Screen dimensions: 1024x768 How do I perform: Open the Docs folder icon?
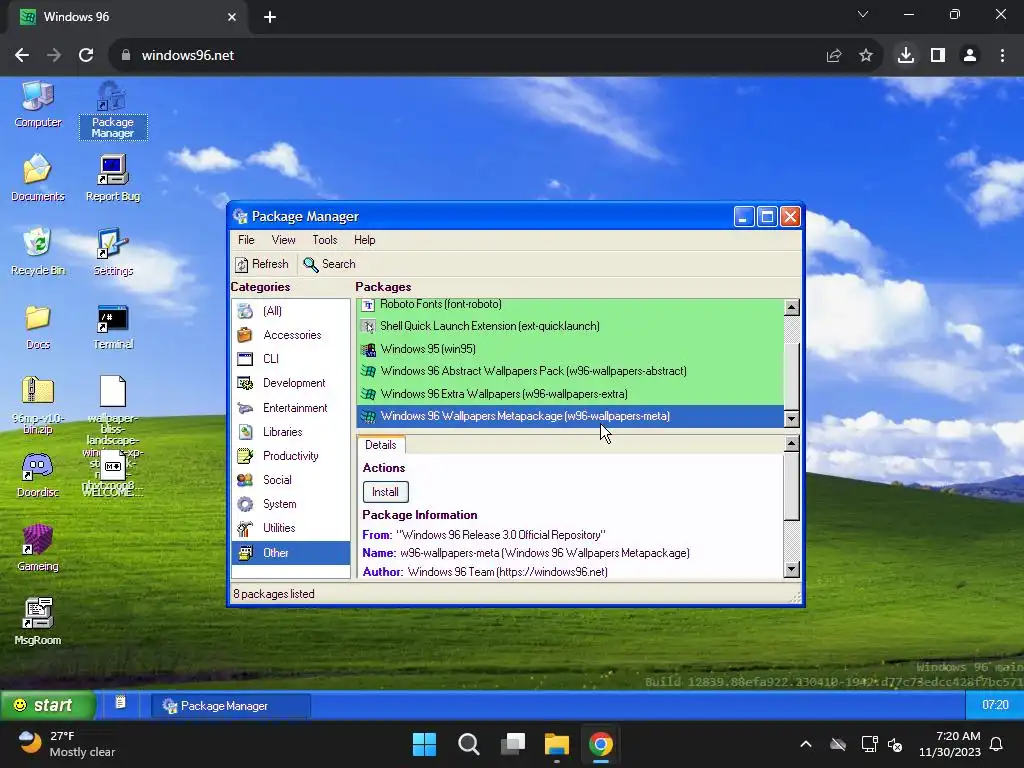click(x=38, y=327)
